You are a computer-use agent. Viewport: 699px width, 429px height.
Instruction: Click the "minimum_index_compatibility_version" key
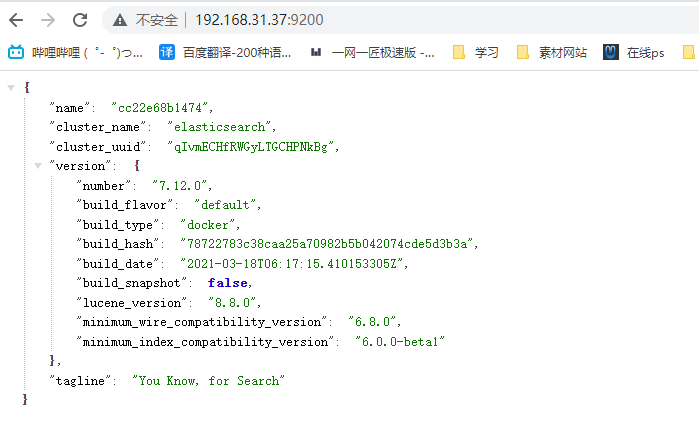point(205,342)
